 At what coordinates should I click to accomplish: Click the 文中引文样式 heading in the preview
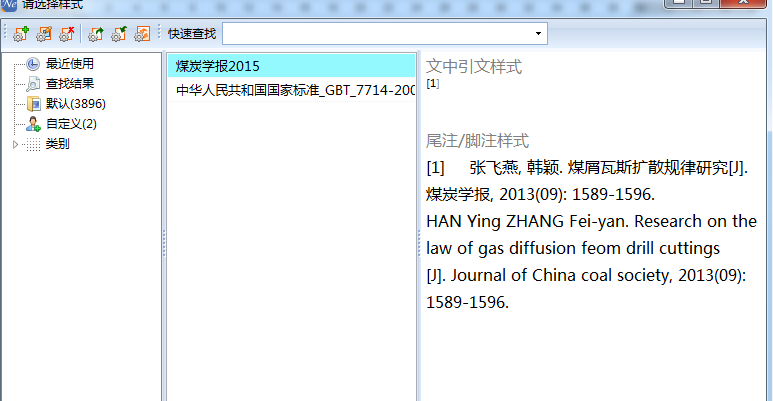click(x=474, y=67)
